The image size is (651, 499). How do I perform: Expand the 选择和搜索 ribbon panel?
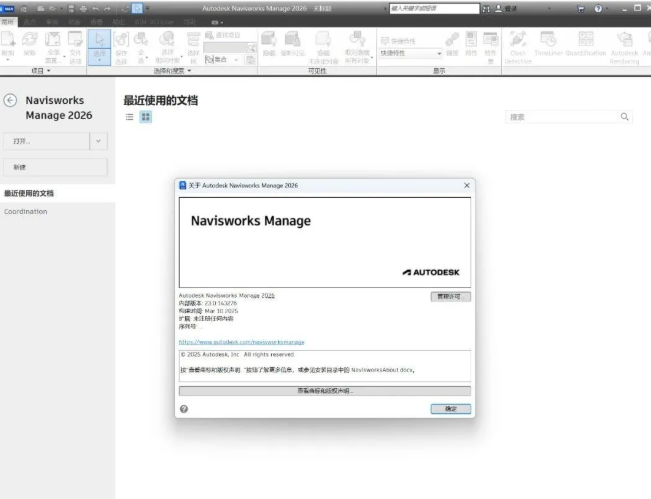click(x=172, y=71)
